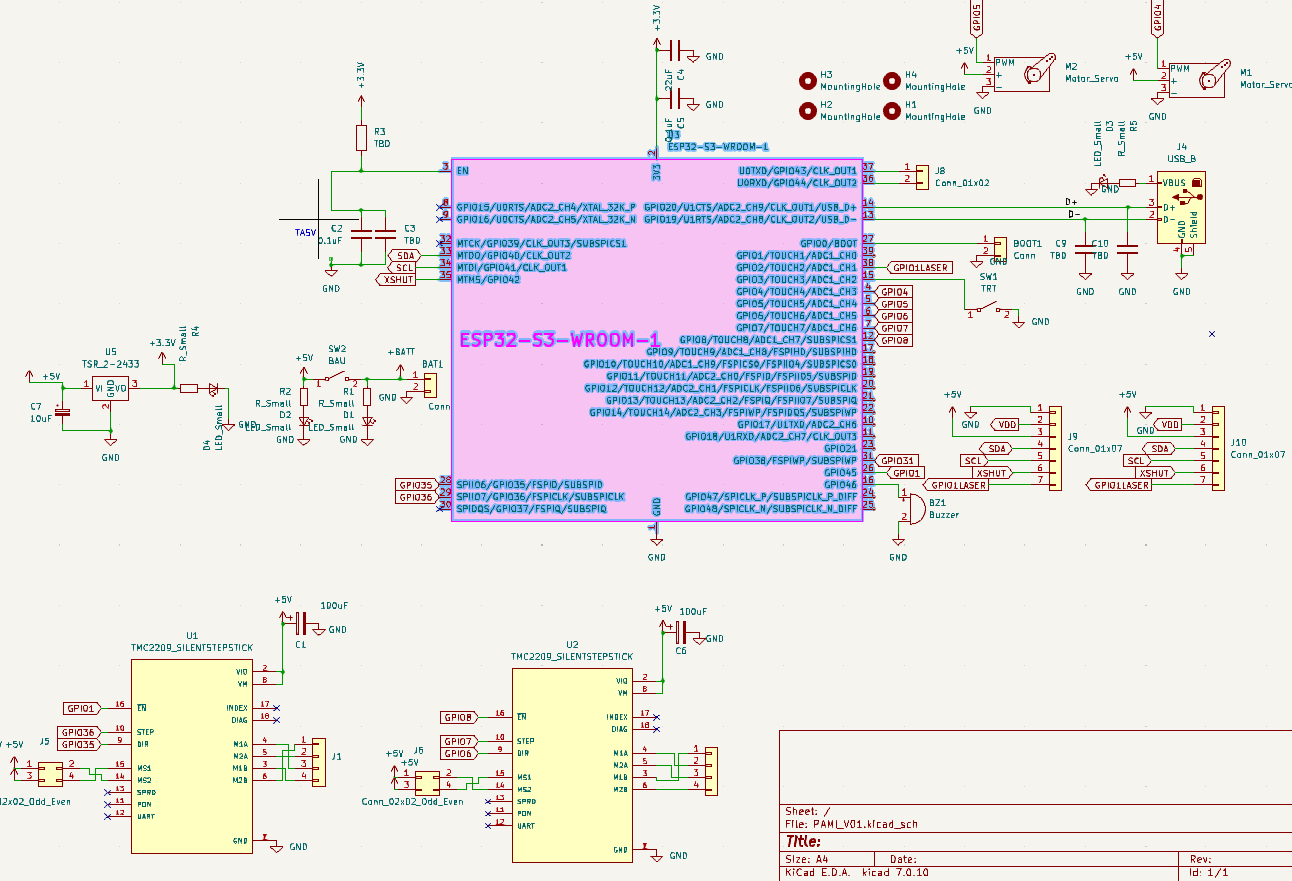The image size is (1292, 881).
Task: Click the H3 MountingHole symbol
Action: 808,80
